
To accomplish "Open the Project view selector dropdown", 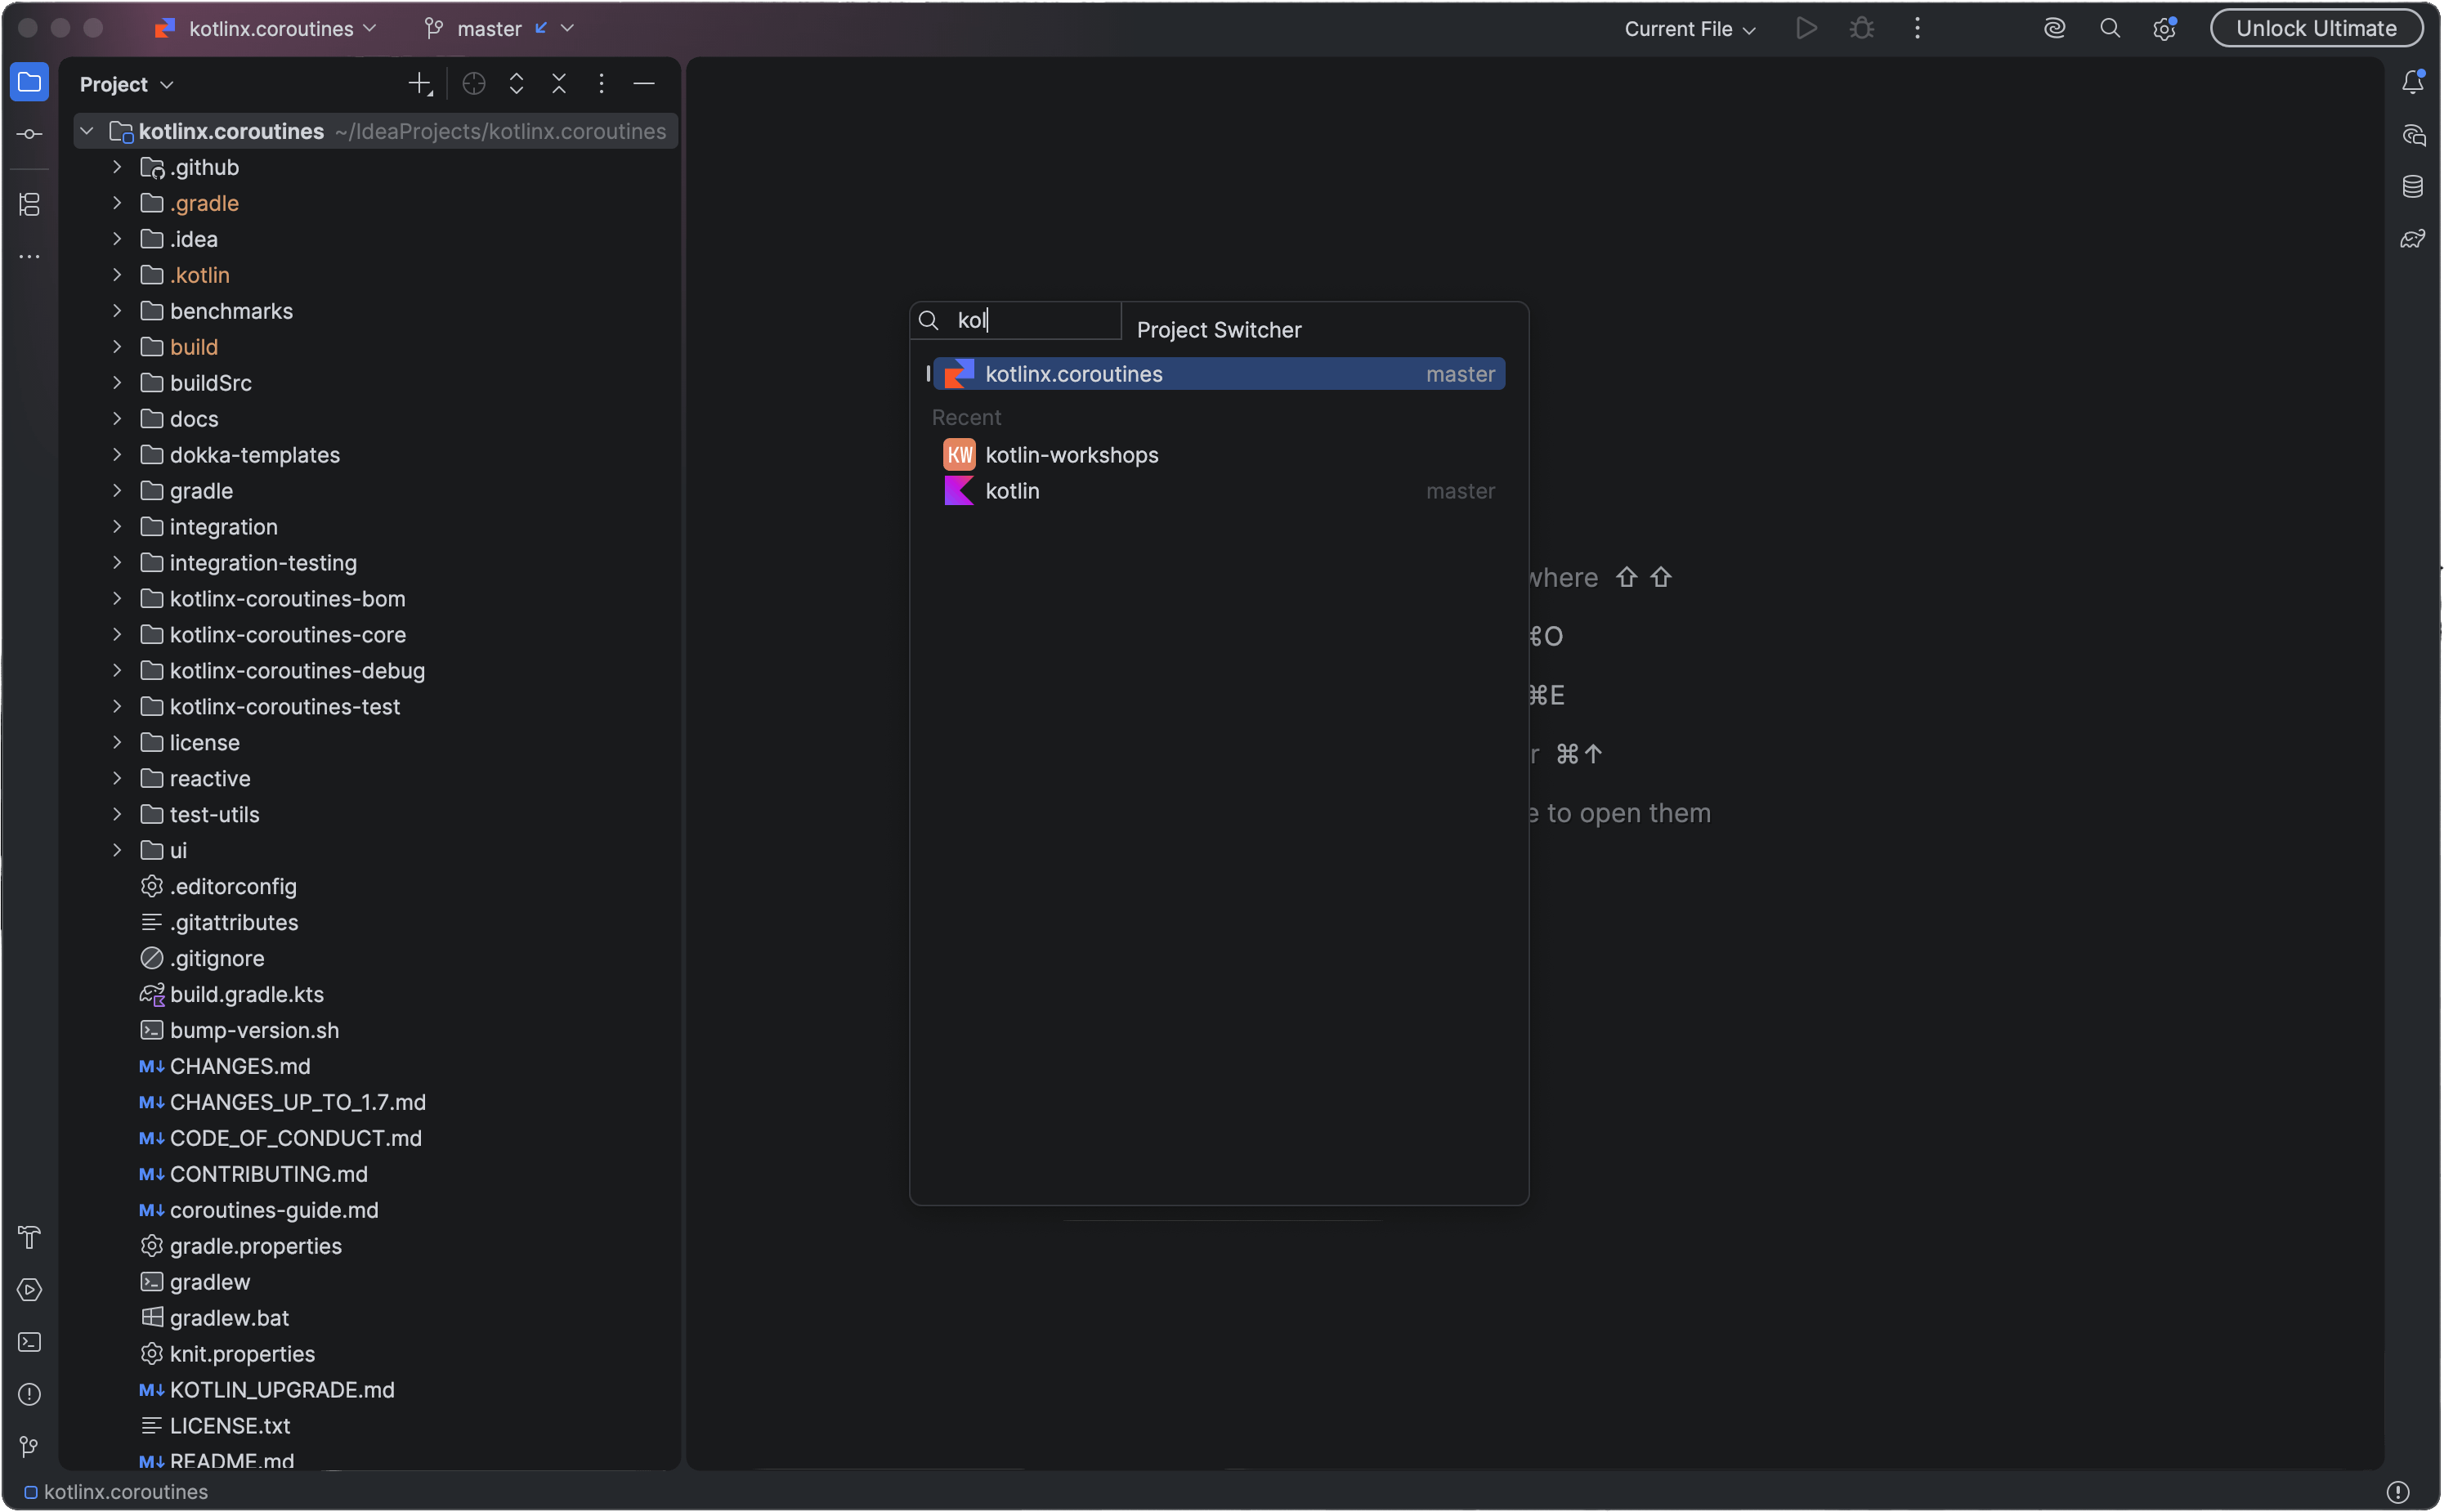I will pyautogui.click(x=126, y=84).
